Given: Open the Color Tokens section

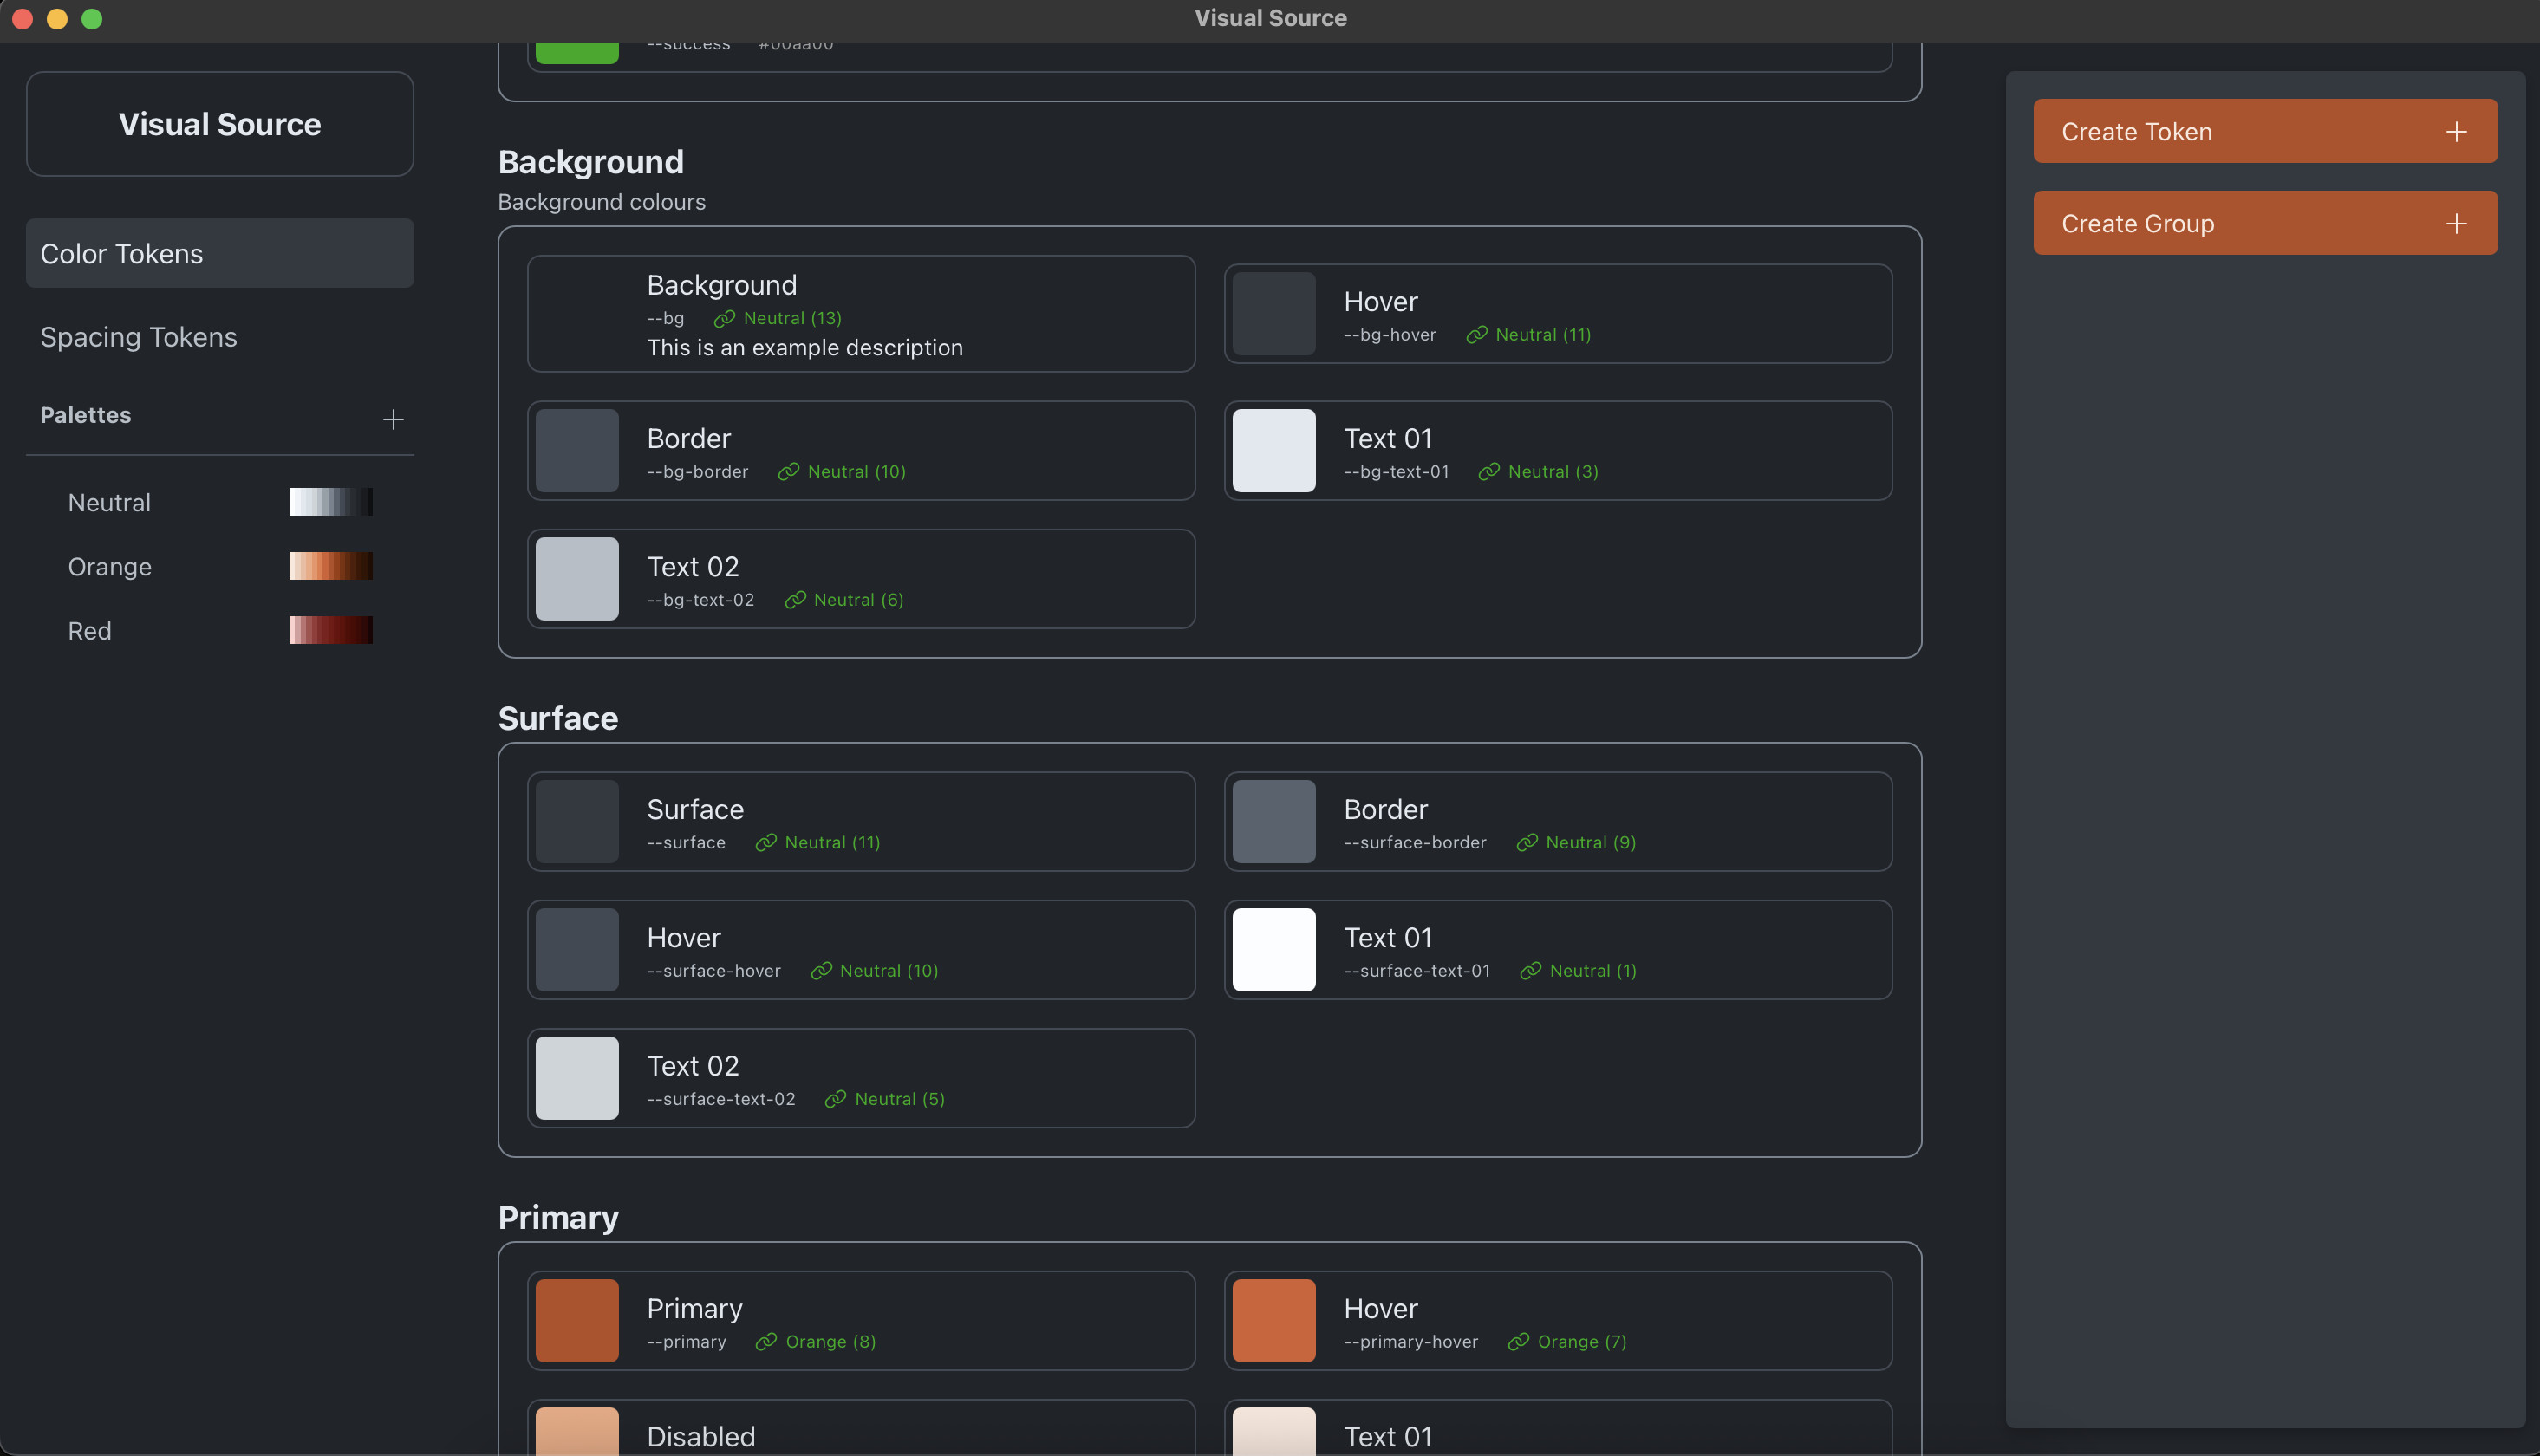Looking at the screenshot, I should point(220,254).
